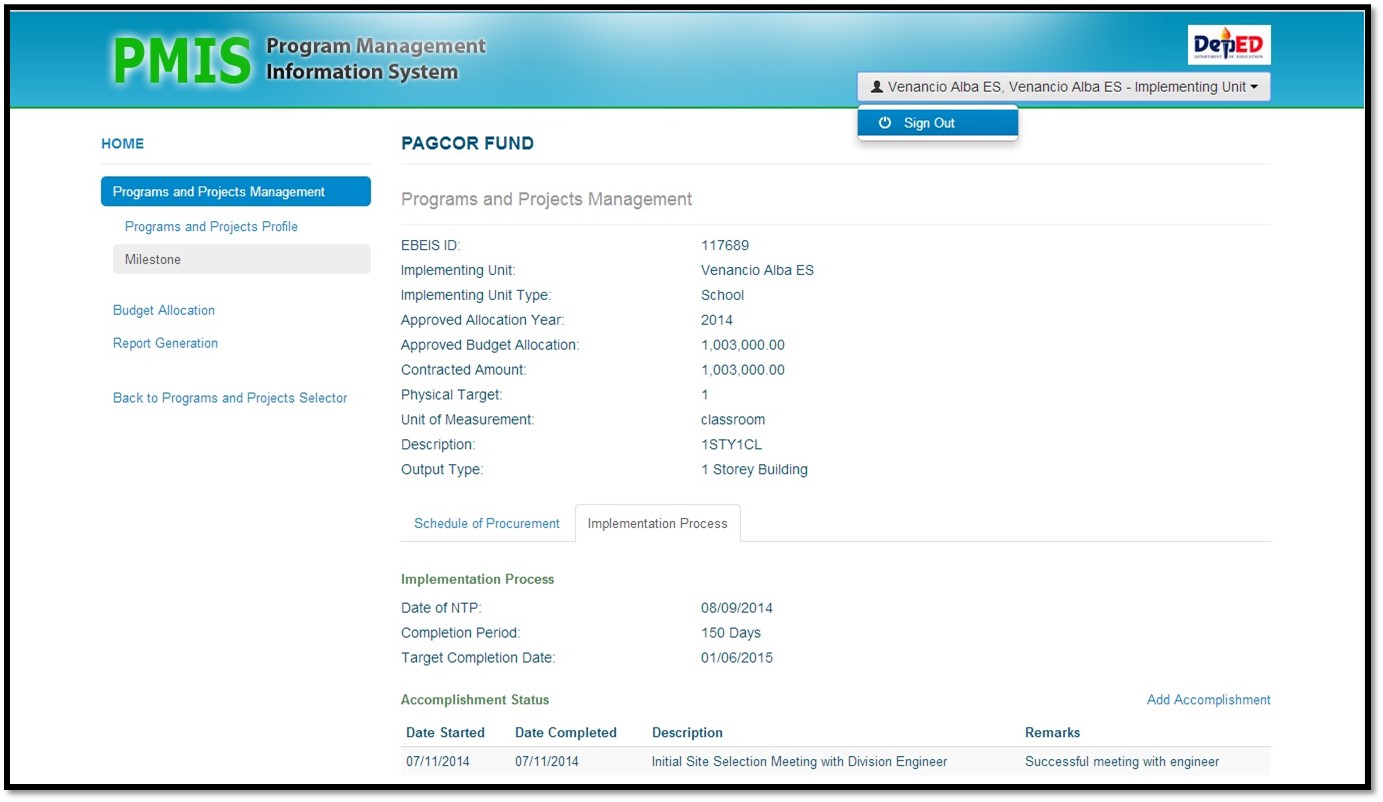1383x802 pixels.
Task: Click the Accomplishment Status section heading
Action: (475, 700)
